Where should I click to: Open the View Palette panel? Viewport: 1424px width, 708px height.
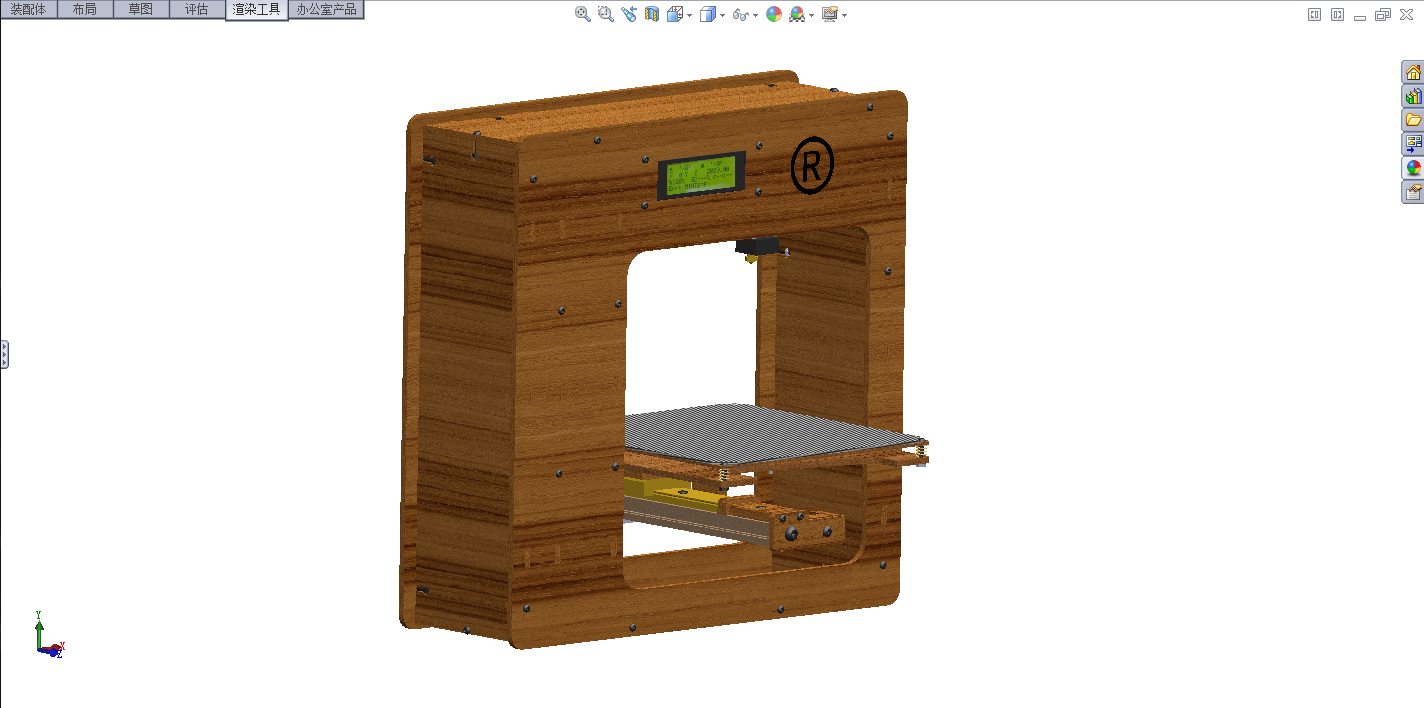tap(1413, 143)
